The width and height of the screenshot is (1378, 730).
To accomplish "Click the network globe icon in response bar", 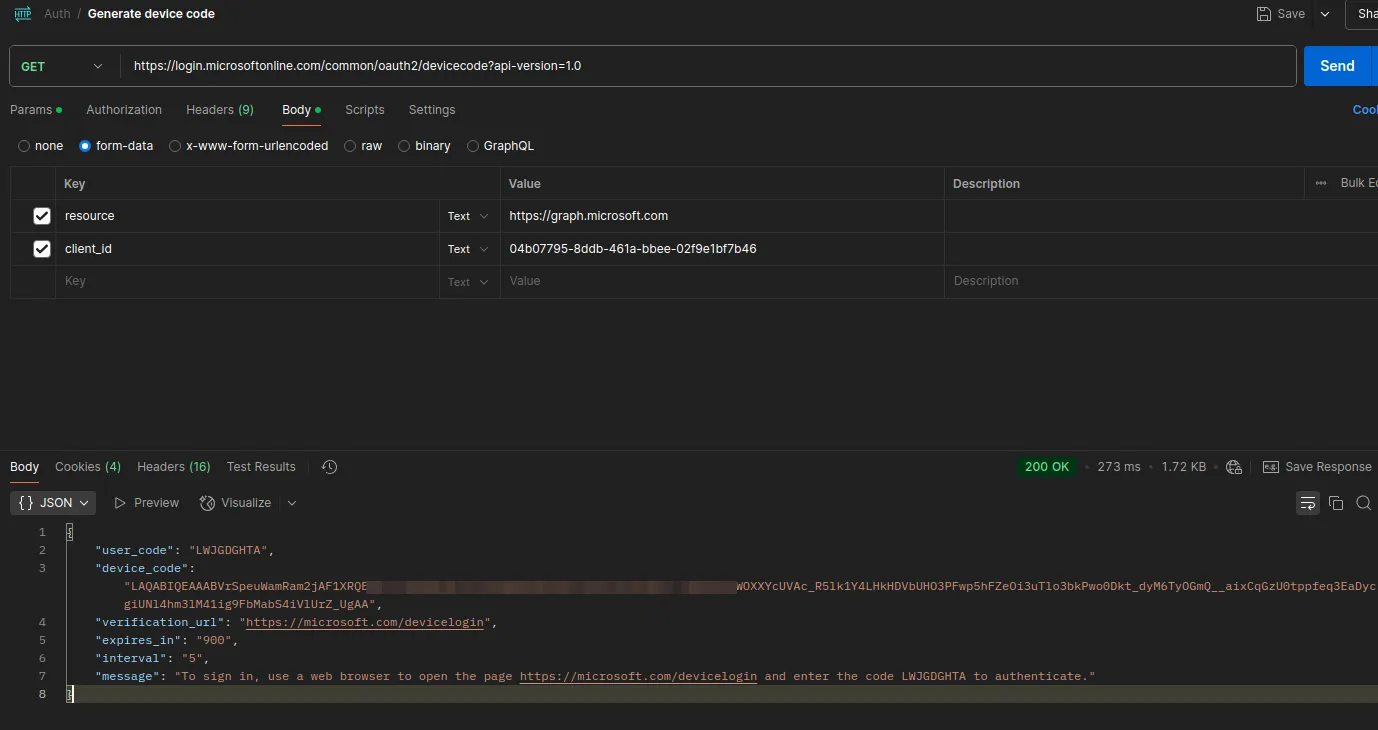I will [1234, 467].
